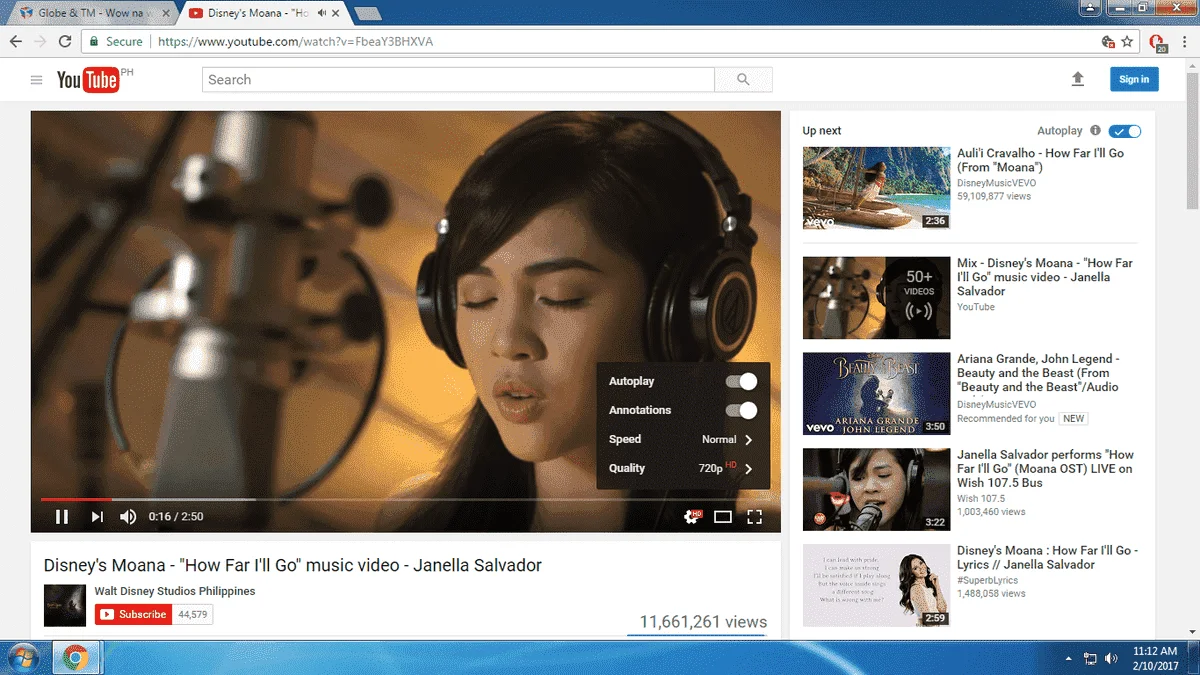Toggle Annotations in the player settings
Viewport: 1200px width, 675px height.
(741, 410)
